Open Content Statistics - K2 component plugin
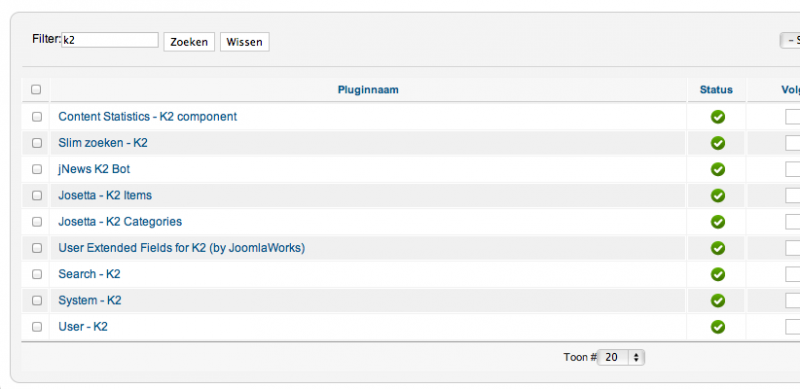800x389 pixels. click(147, 116)
